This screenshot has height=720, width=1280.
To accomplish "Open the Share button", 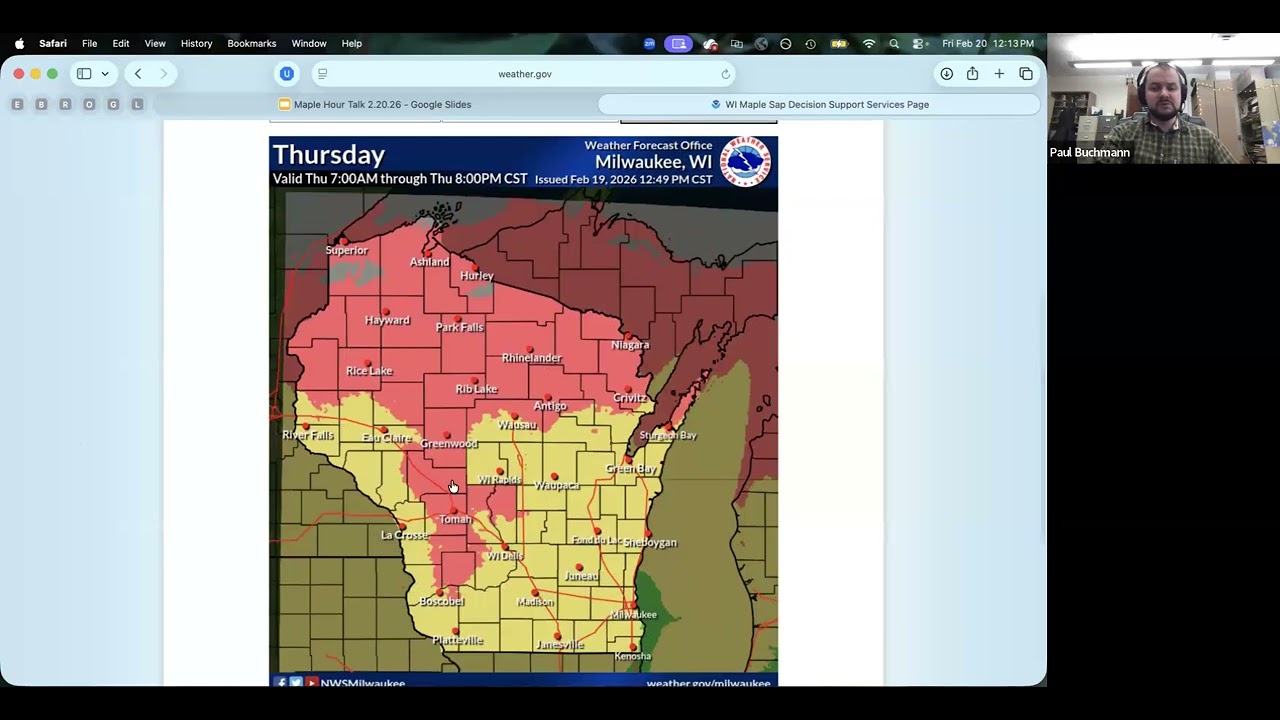I will 972,73.
